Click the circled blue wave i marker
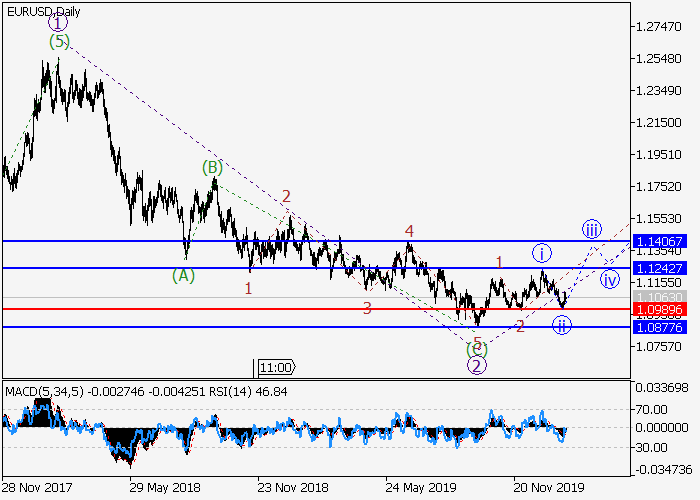 [541, 252]
